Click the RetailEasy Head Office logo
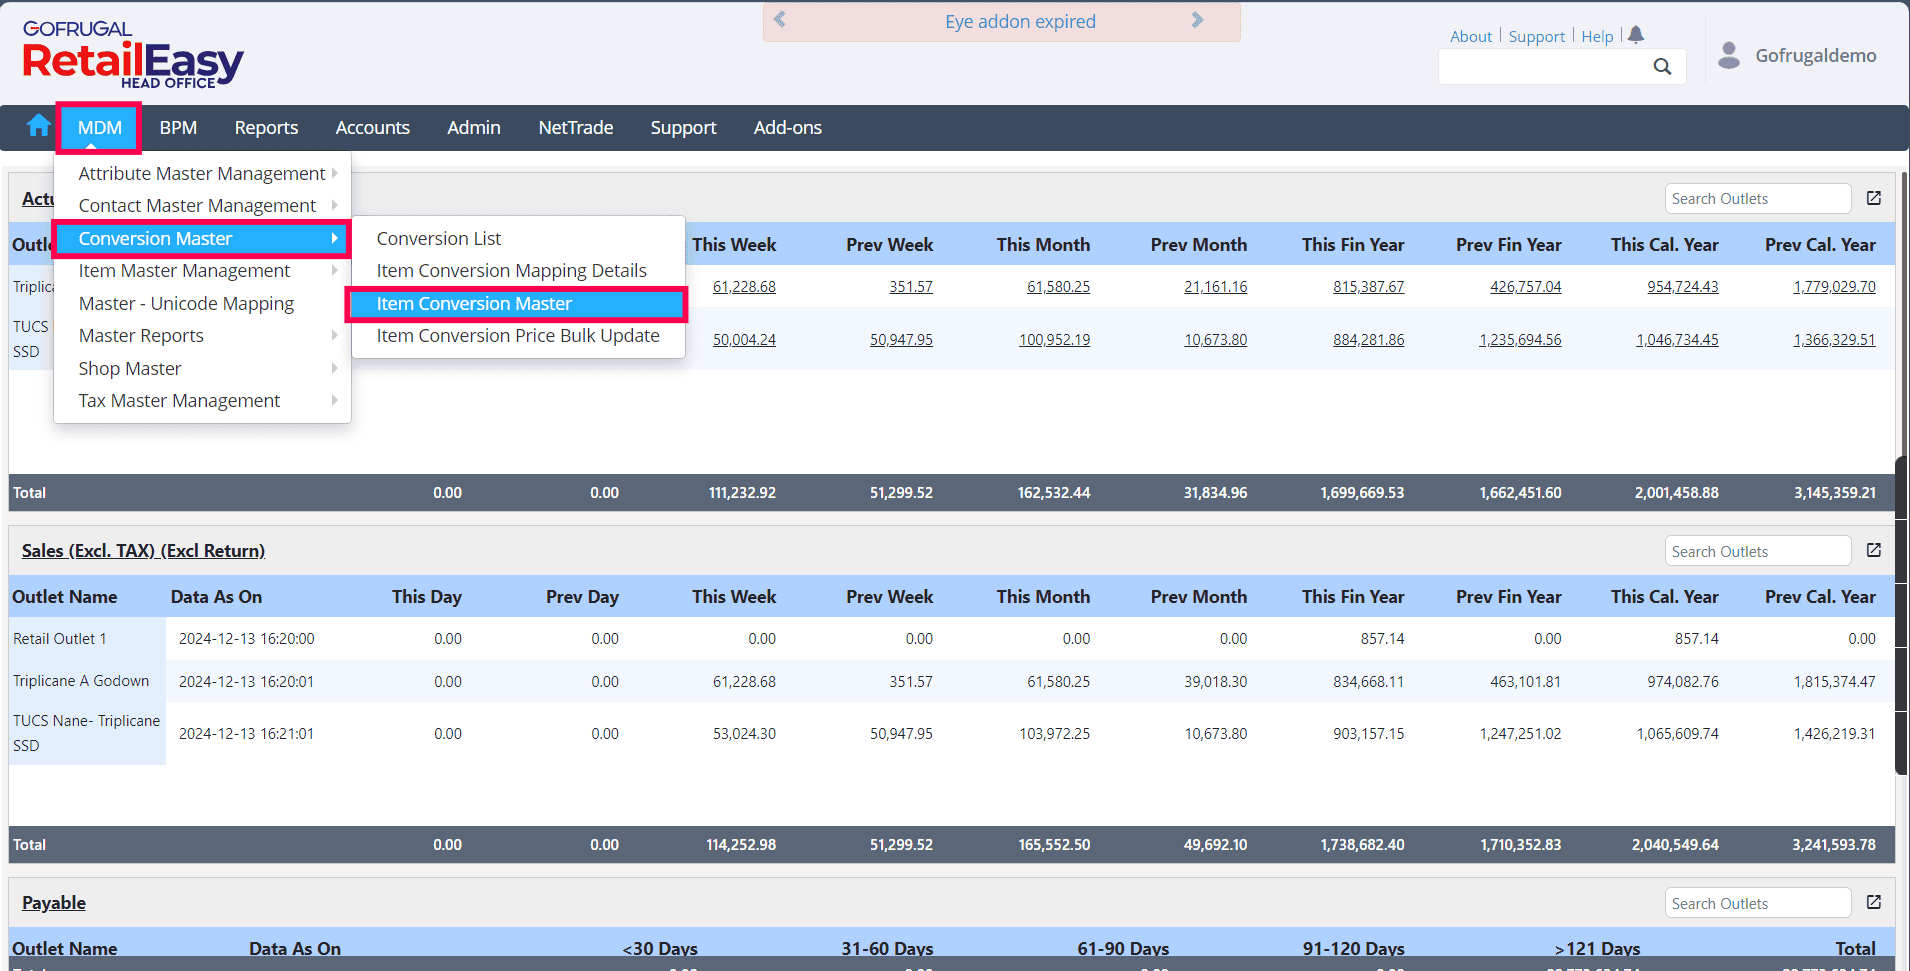The image size is (1910, 971). click(133, 55)
